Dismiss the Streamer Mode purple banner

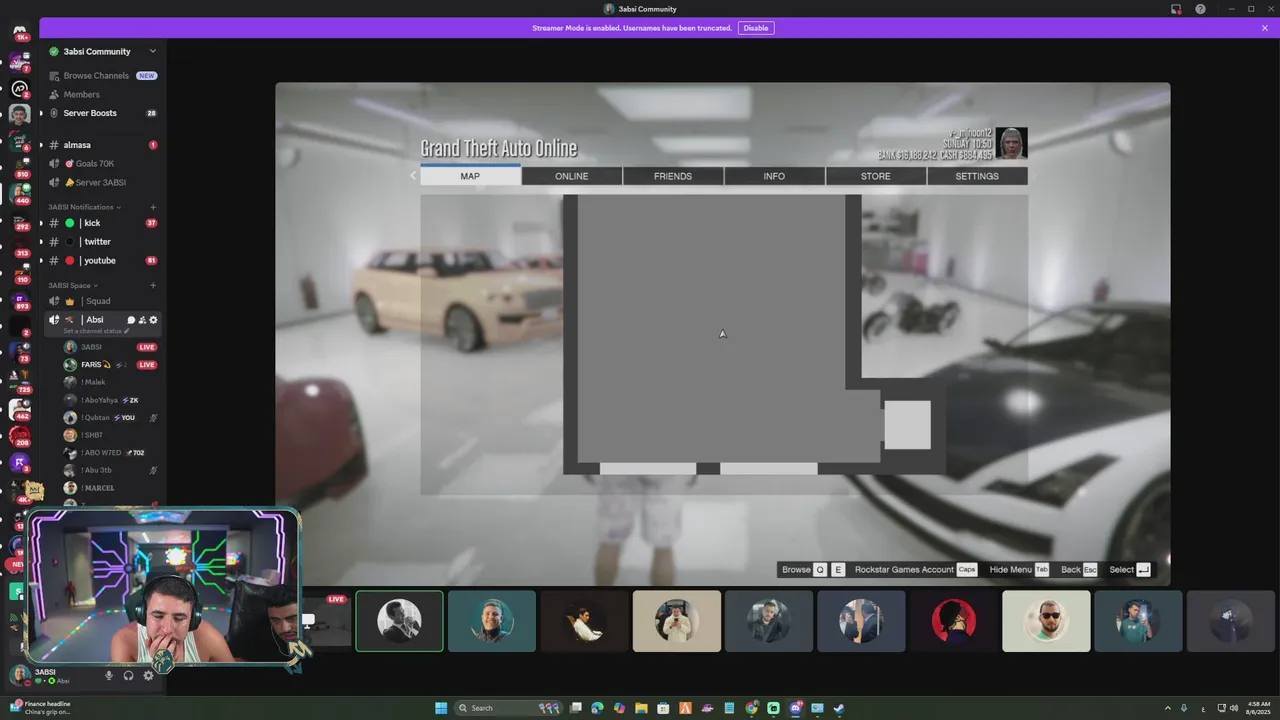(1265, 28)
